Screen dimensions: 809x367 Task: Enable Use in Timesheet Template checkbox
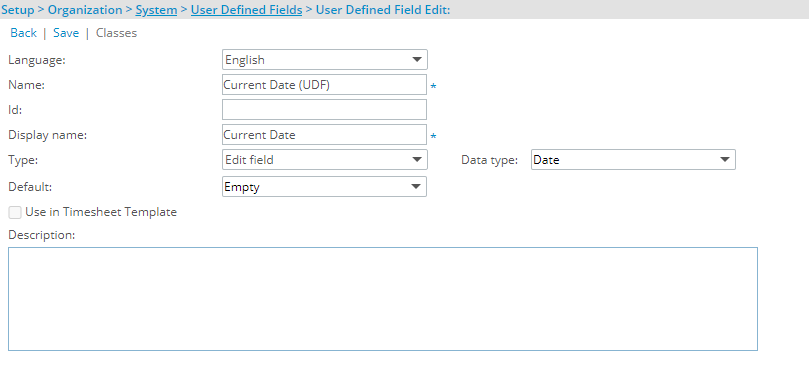point(15,212)
